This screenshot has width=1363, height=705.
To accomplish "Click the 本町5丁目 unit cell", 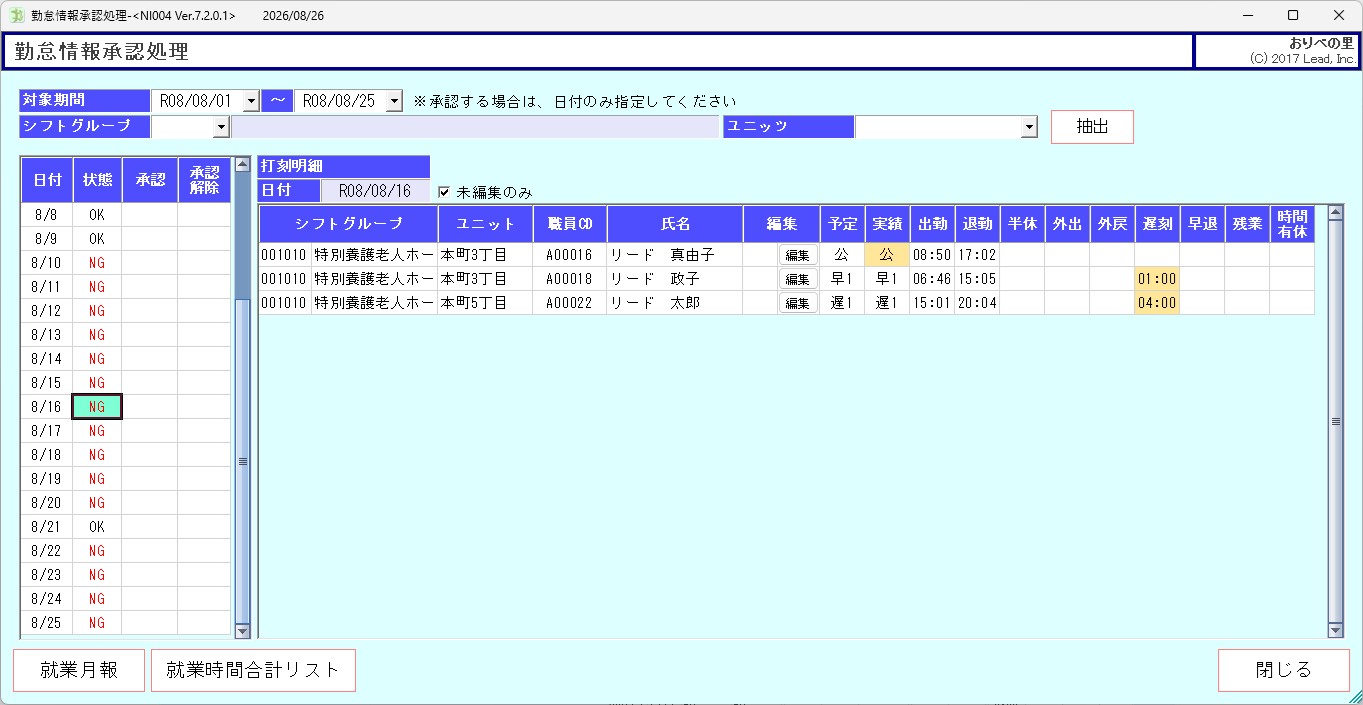I will pos(486,303).
